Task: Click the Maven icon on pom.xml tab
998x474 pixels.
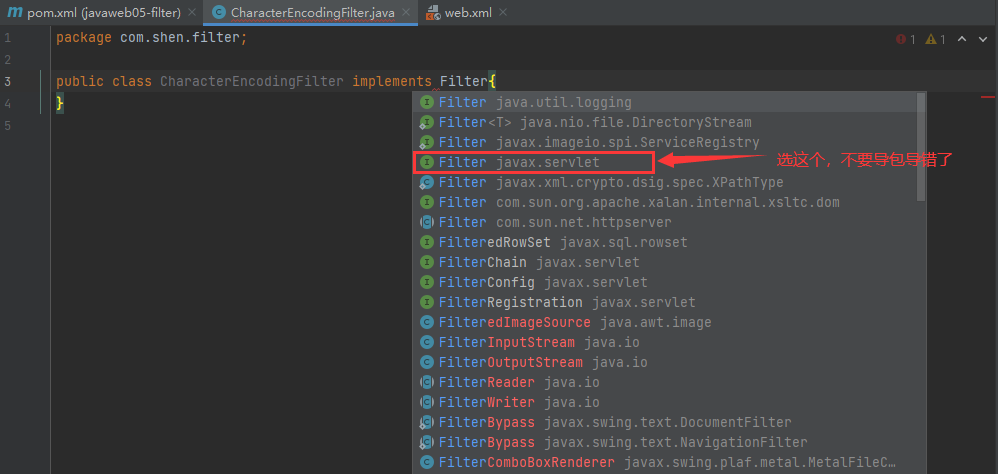Action: (x=15, y=13)
